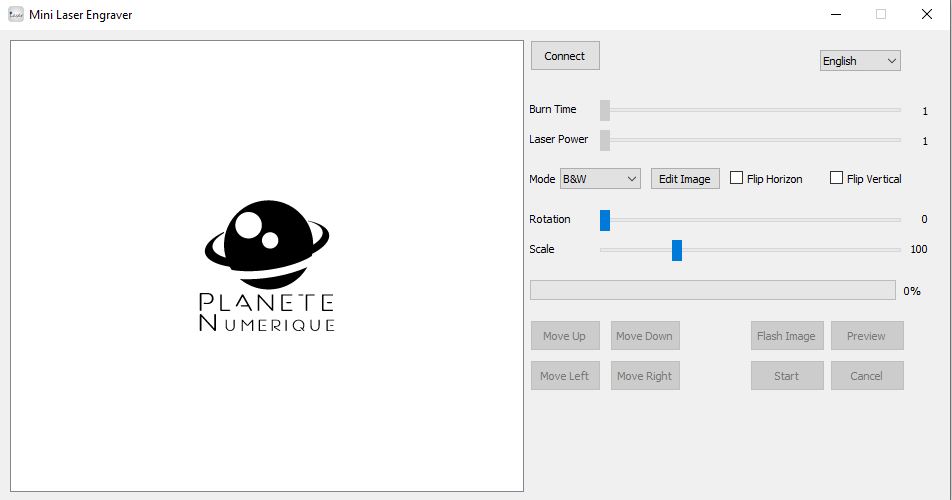Click the Move Up button
The height and width of the screenshot is (500, 952).
click(565, 336)
